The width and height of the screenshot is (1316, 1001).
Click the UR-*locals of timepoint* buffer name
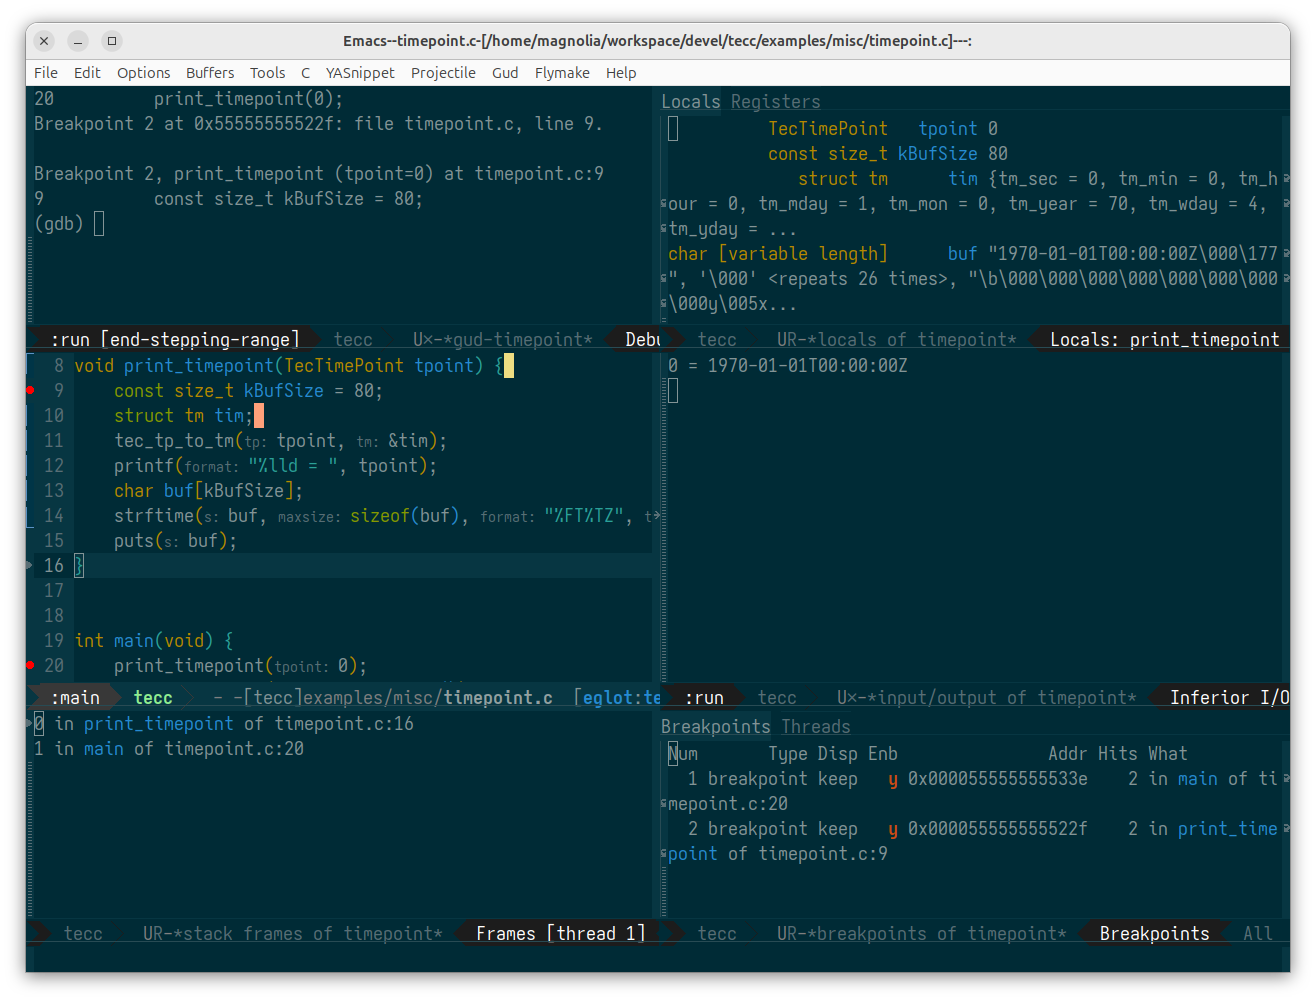[x=896, y=340]
